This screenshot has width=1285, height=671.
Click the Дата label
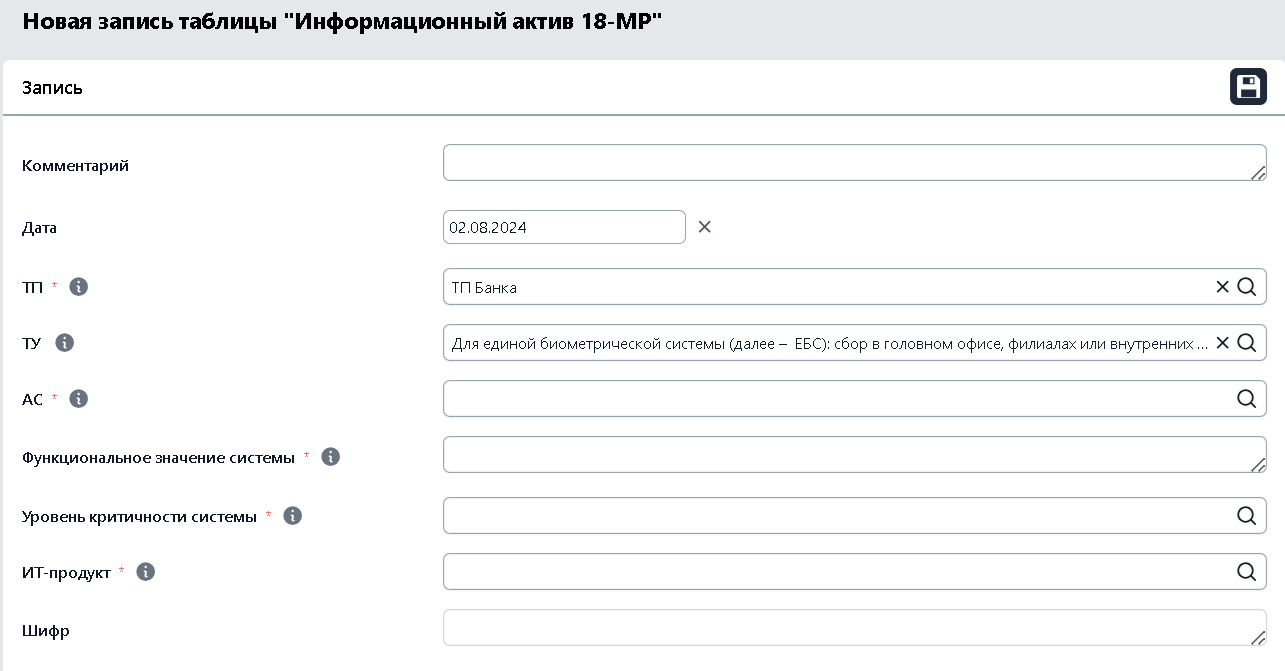pyautogui.click(x=40, y=228)
